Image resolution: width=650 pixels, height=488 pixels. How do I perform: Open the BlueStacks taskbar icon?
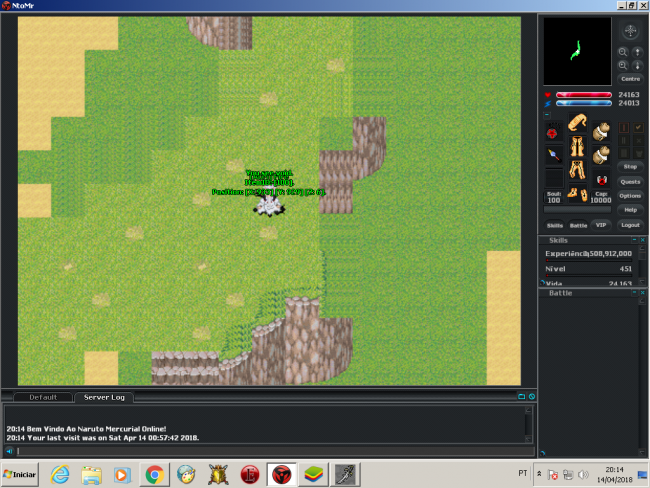click(x=314, y=474)
